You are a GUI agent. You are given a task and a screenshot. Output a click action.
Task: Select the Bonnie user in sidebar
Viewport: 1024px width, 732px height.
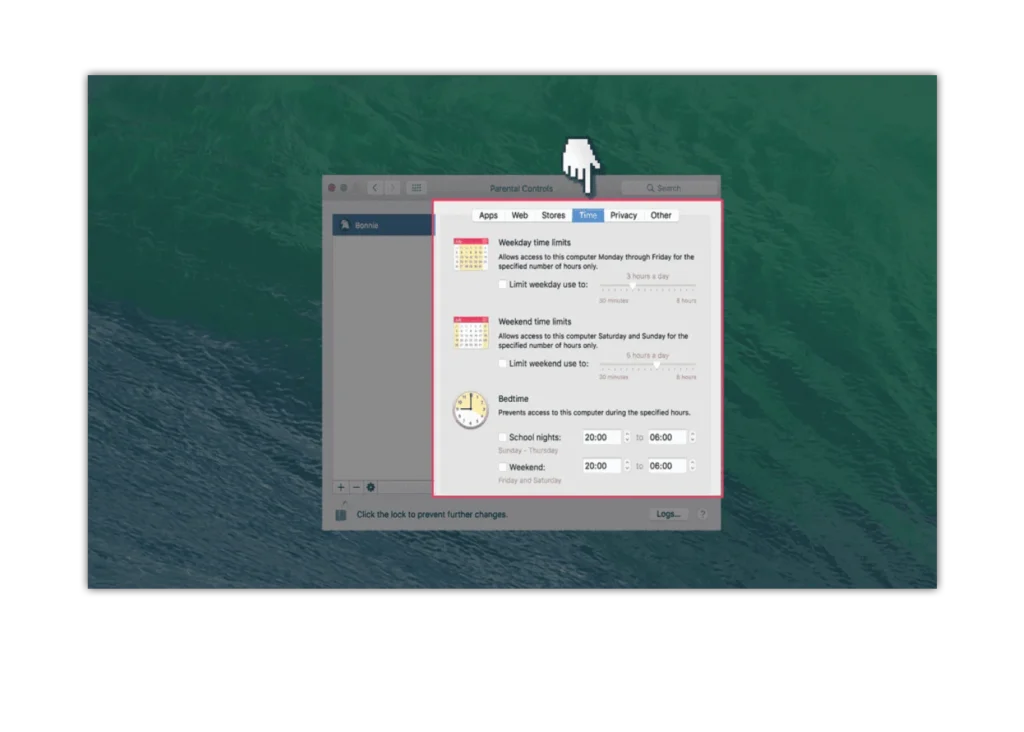(383, 225)
